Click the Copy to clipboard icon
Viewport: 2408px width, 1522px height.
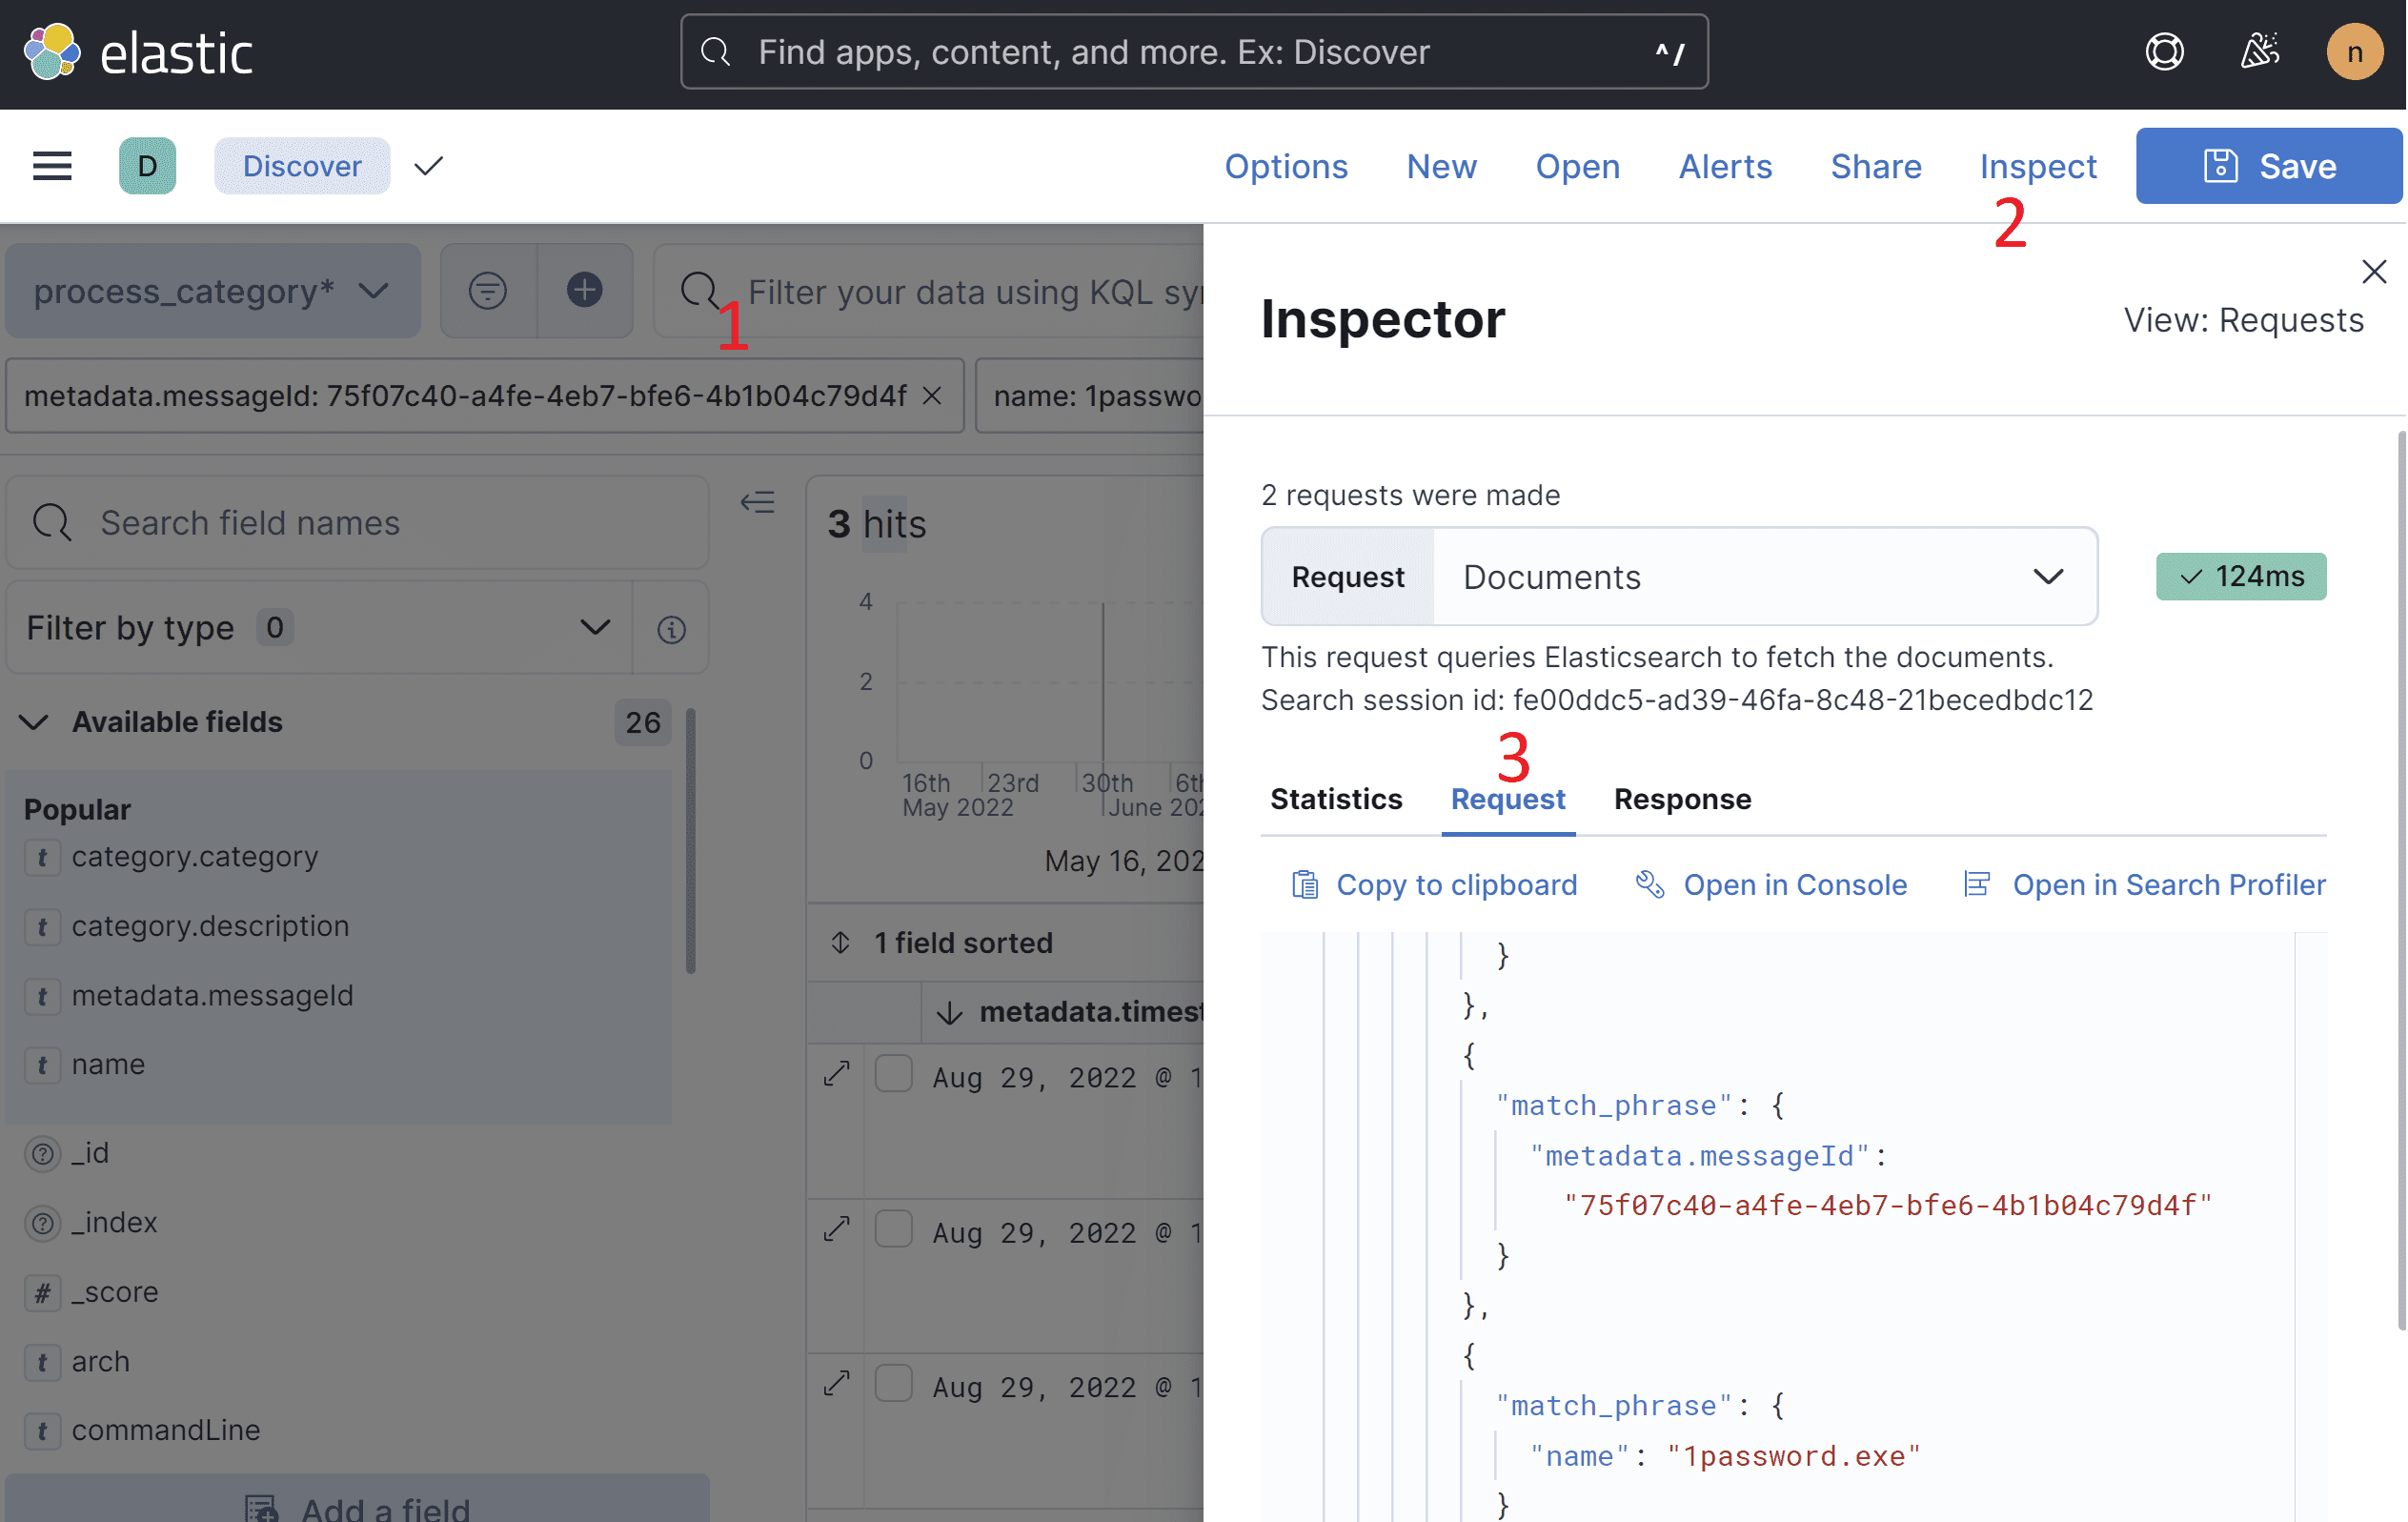1304,883
